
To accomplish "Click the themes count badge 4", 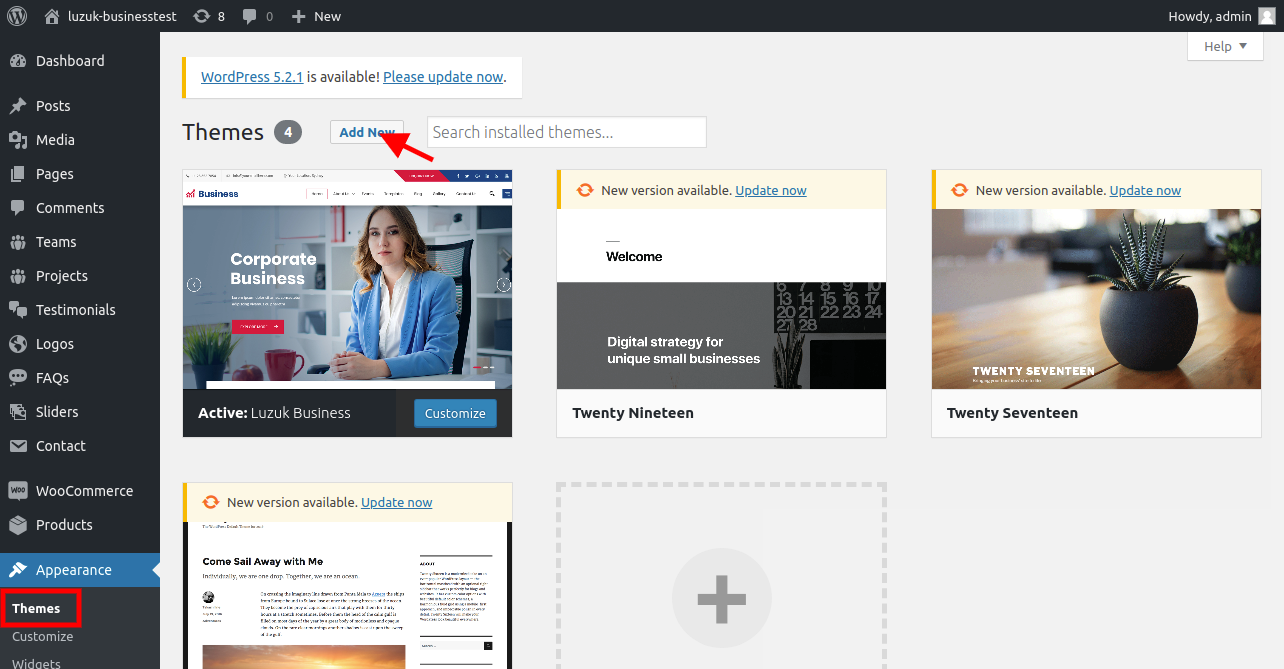I will pyautogui.click(x=288, y=132).
